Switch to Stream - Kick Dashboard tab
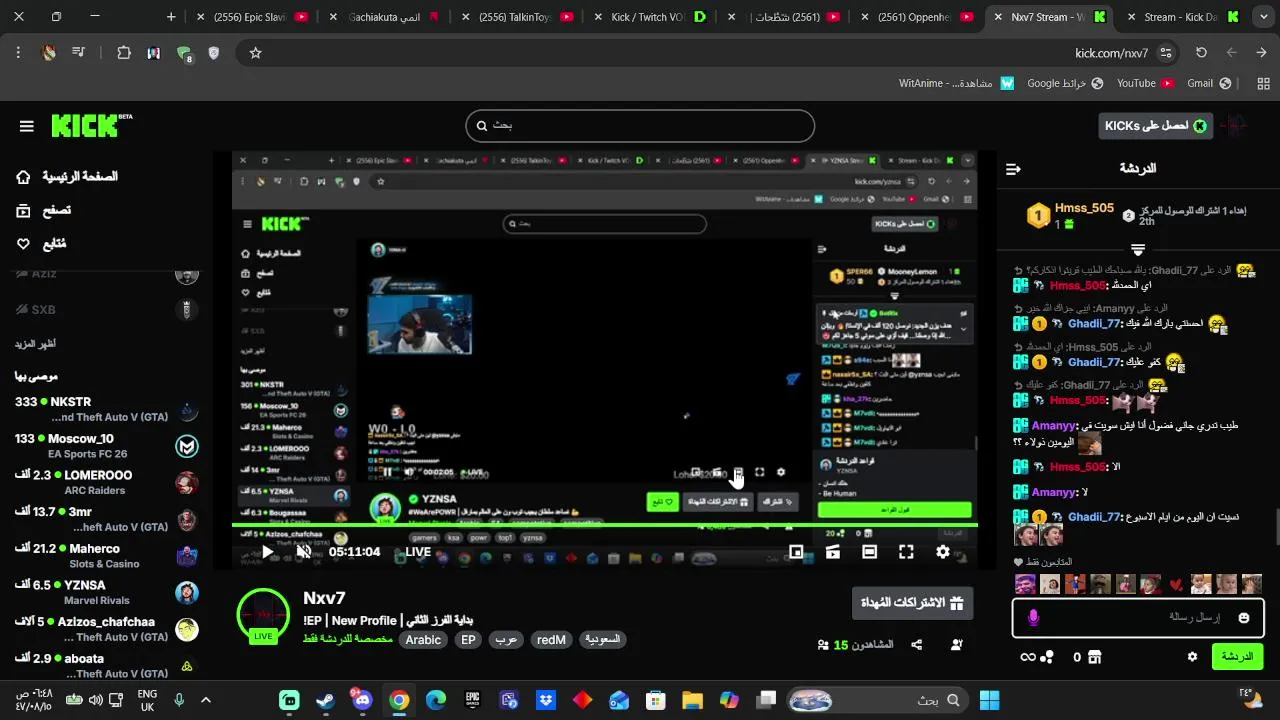 click(1182, 17)
